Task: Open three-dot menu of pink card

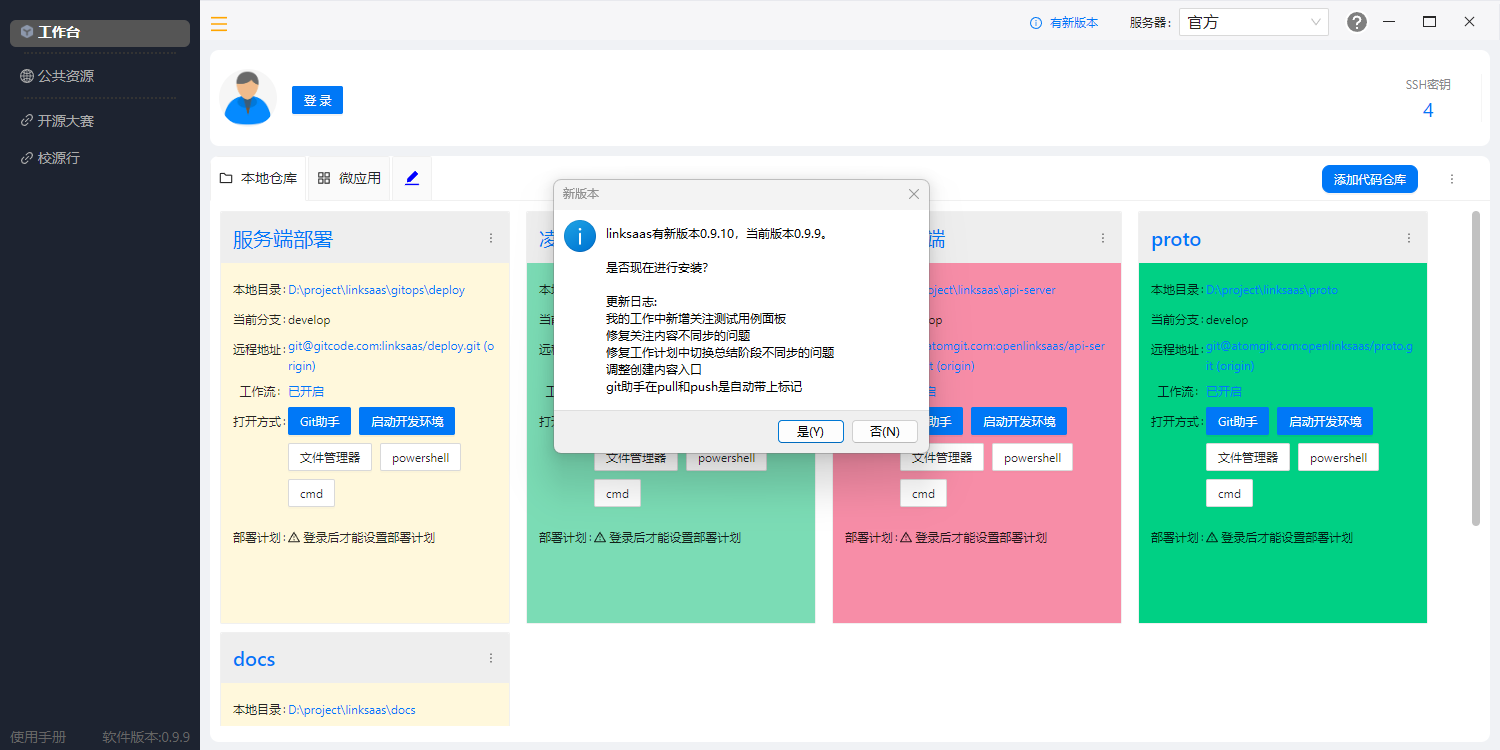Action: coord(1103,238)
